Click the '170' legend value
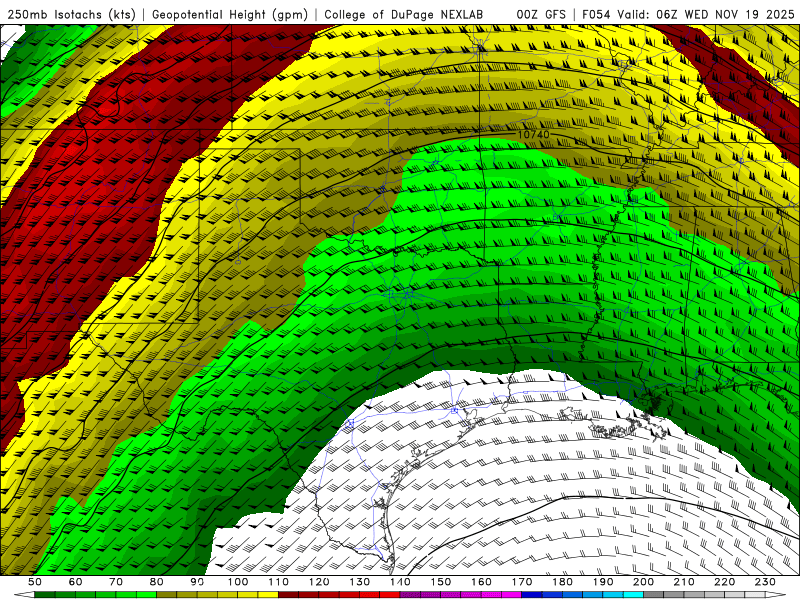Viewport: 800px width, 600px height. (522, 582)
